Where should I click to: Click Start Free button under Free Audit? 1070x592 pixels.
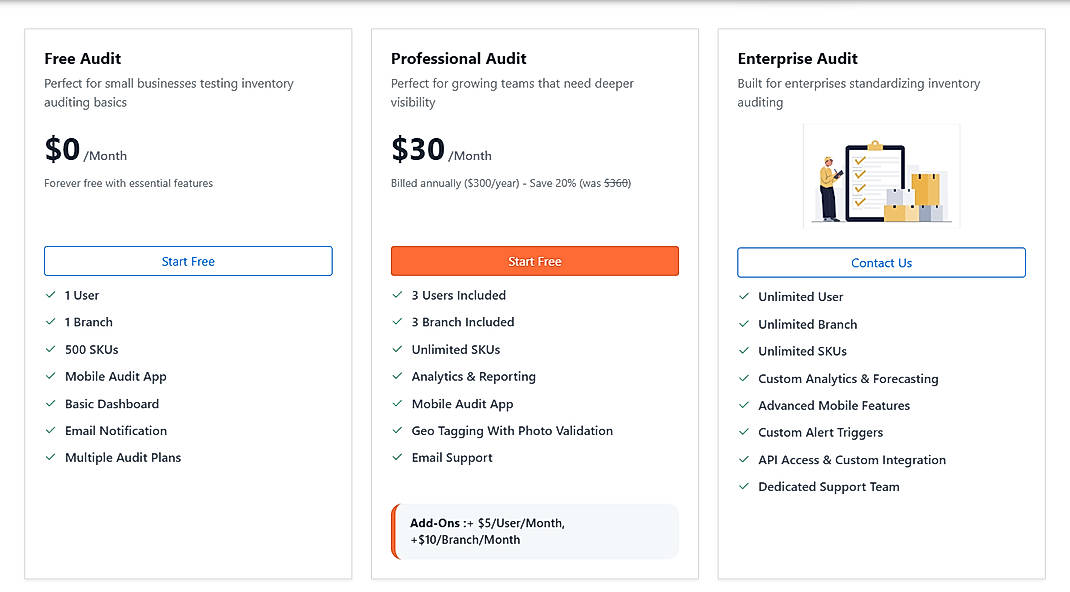(x=188, y=261)
